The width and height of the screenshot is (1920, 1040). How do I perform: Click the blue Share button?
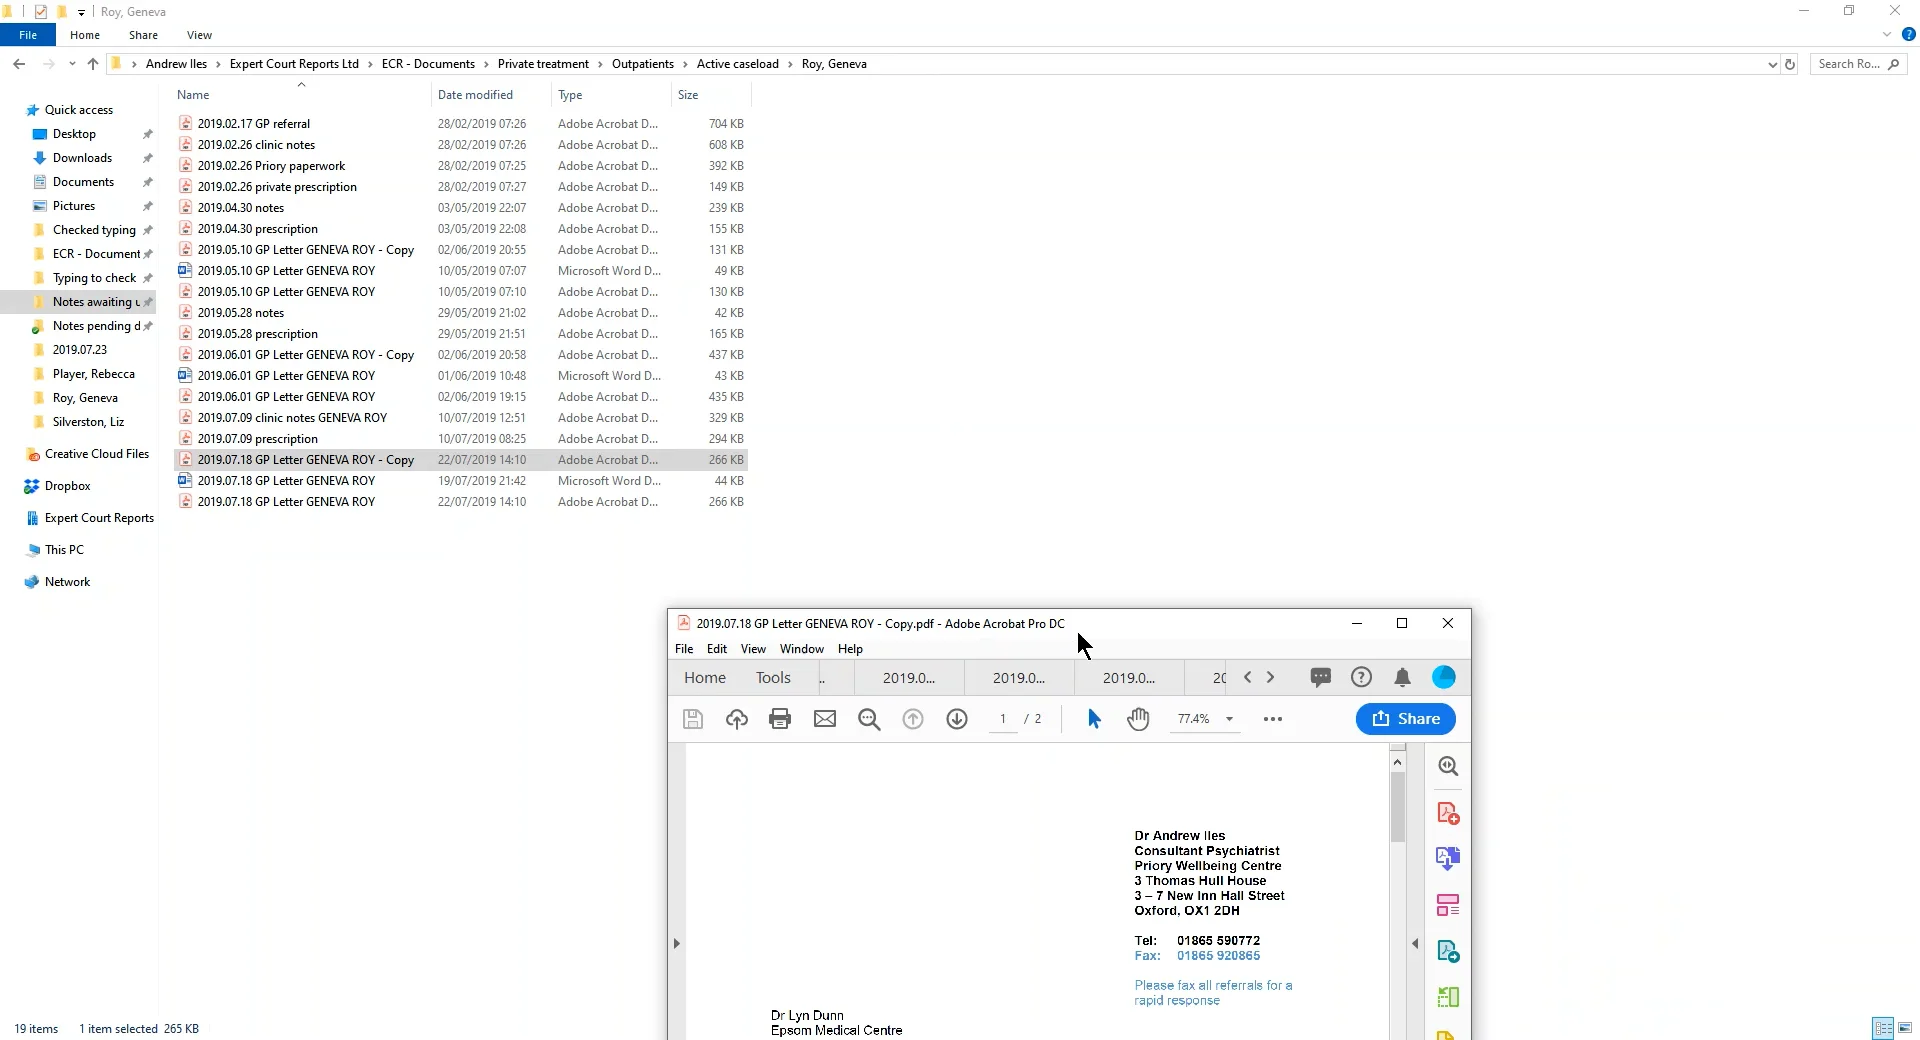pyautogui.click(x=1406, y=718)
